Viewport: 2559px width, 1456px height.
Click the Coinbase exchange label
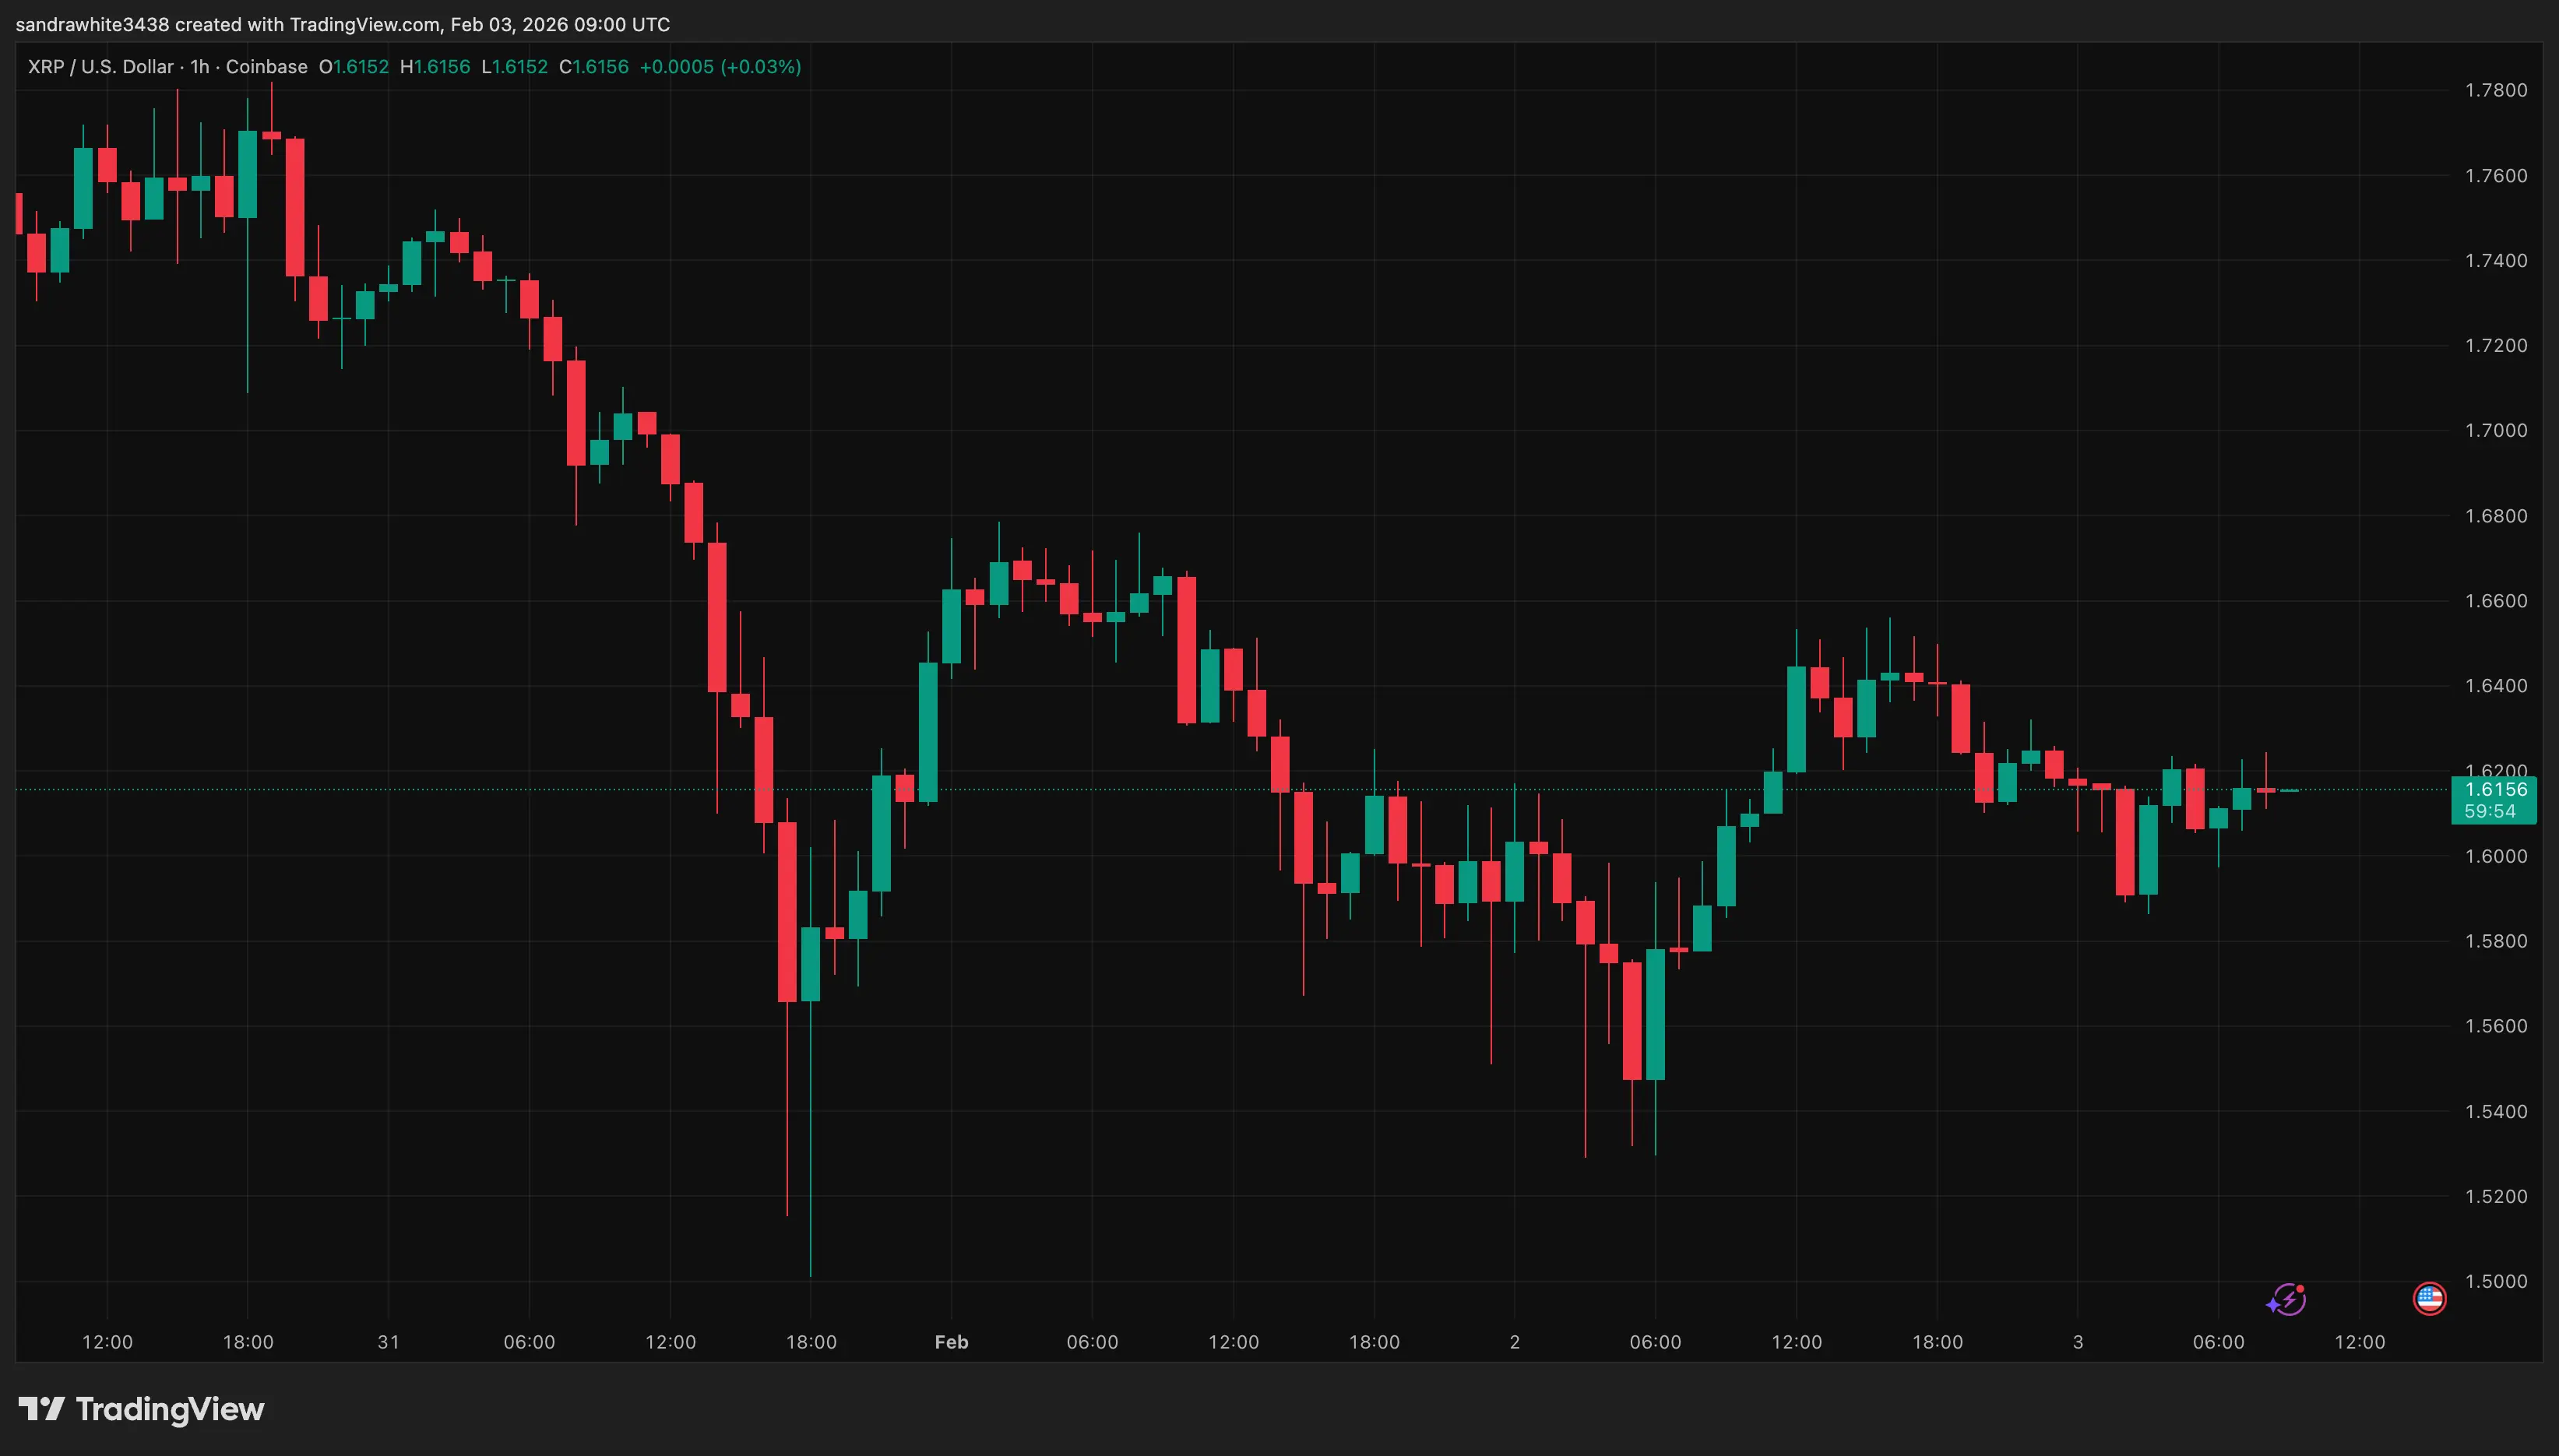point(266,66)
